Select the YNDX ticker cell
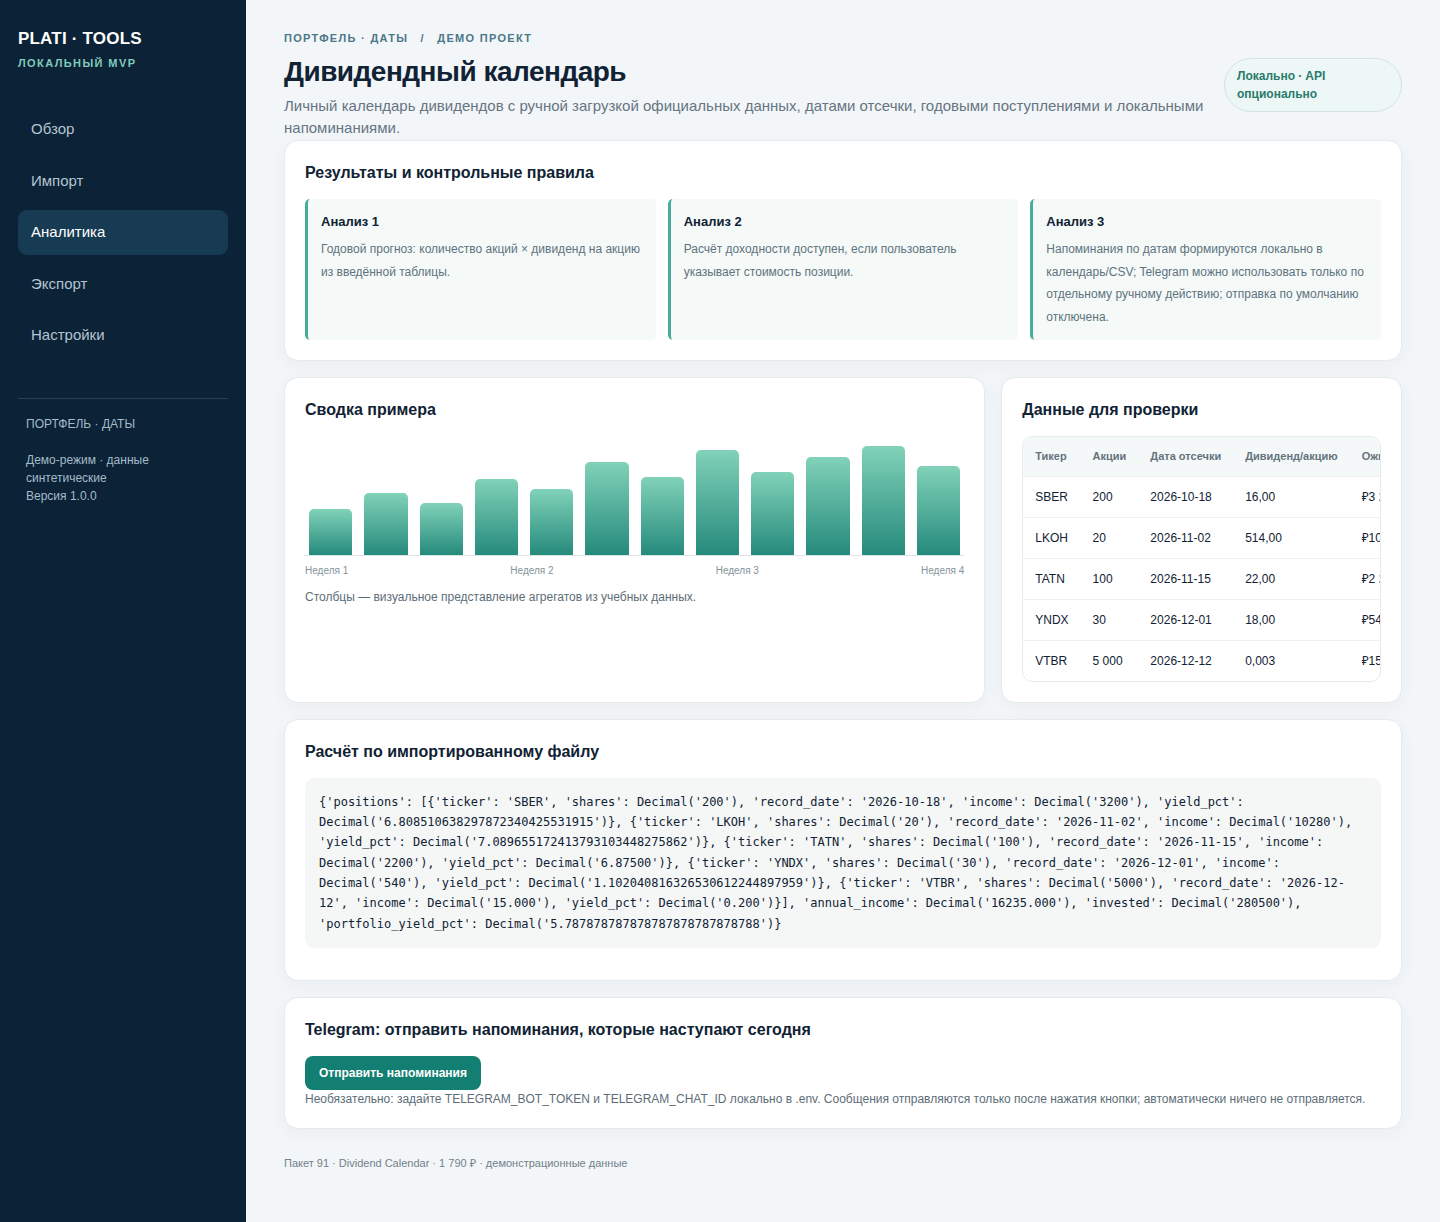The width and height of the screenshot is (1440, 1222). [x=1052, y=620]
